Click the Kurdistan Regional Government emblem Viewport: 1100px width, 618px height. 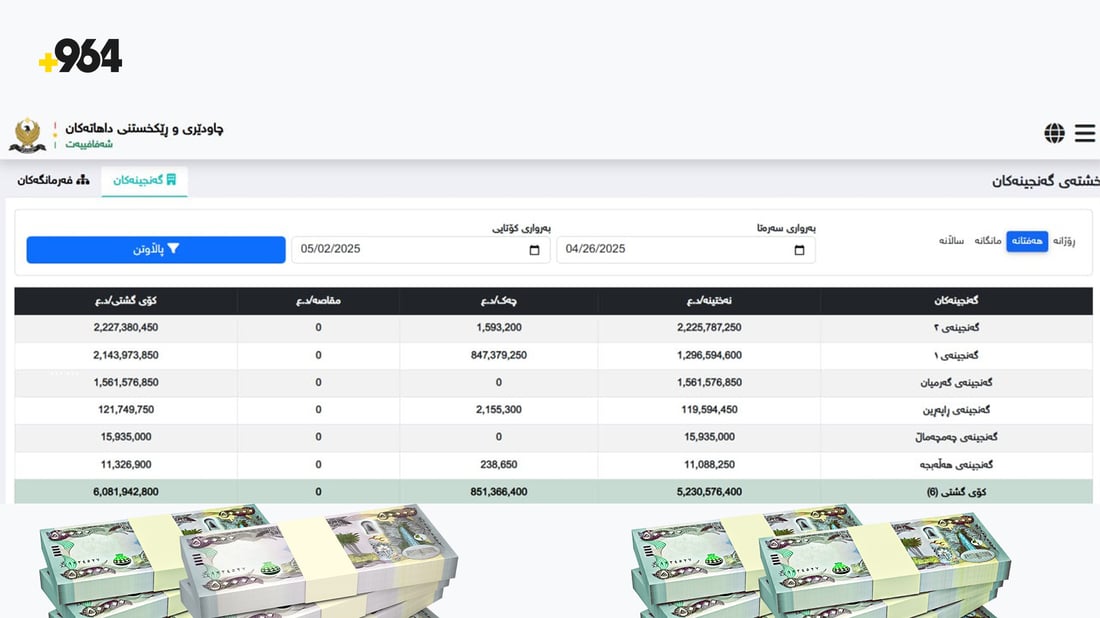[x=27, y=135]
